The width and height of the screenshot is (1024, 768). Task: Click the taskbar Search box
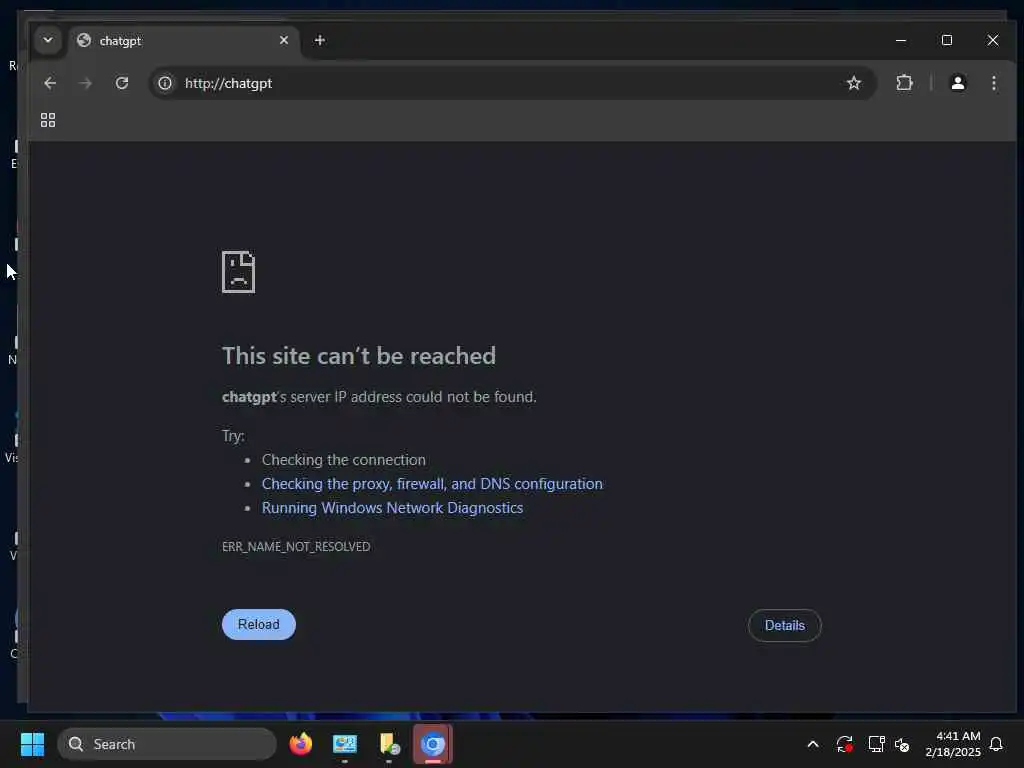pyautogui.click(x=167, y=744)
